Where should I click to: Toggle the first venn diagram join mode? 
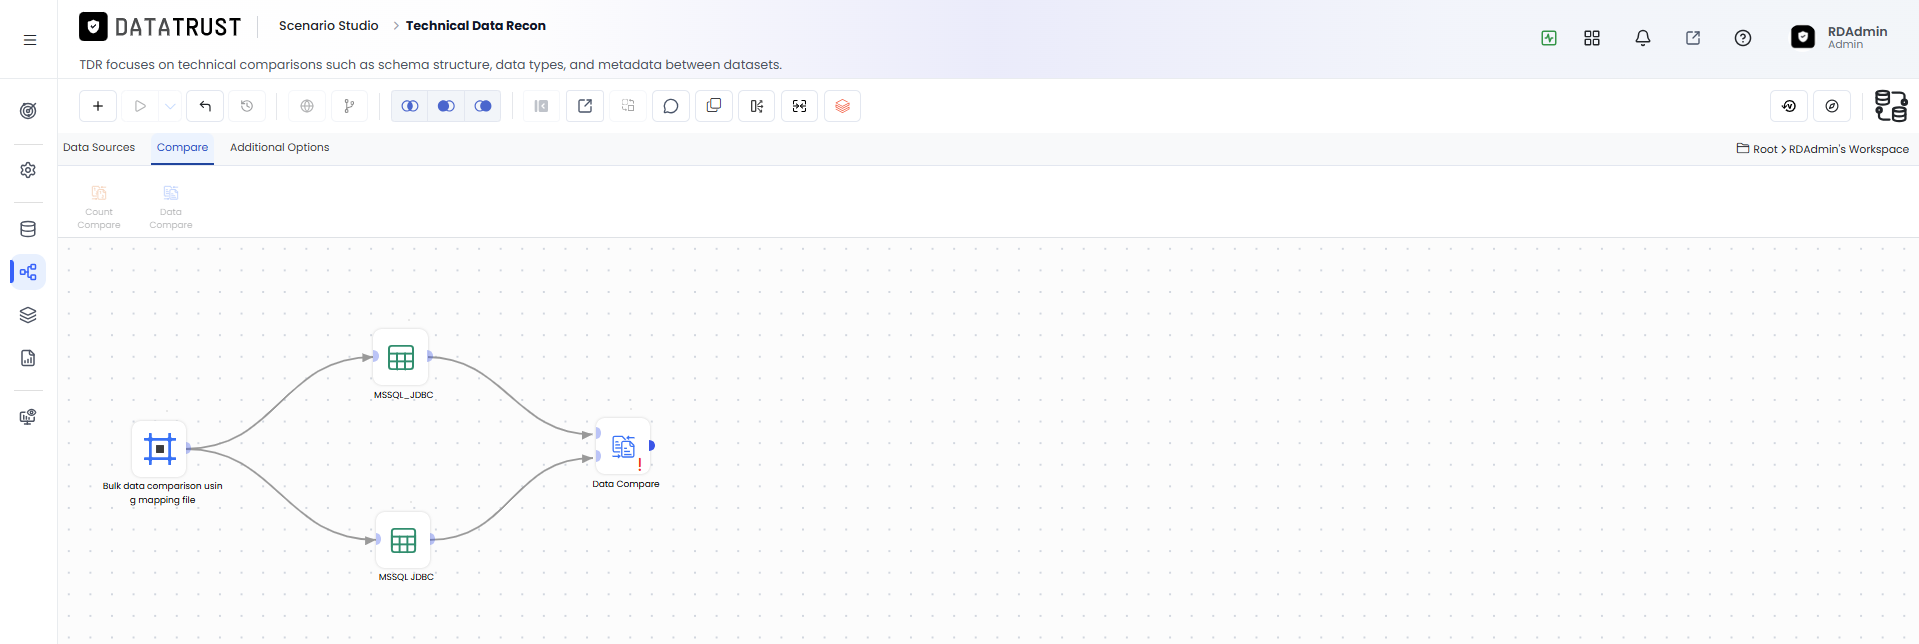[x=410, y=106]
